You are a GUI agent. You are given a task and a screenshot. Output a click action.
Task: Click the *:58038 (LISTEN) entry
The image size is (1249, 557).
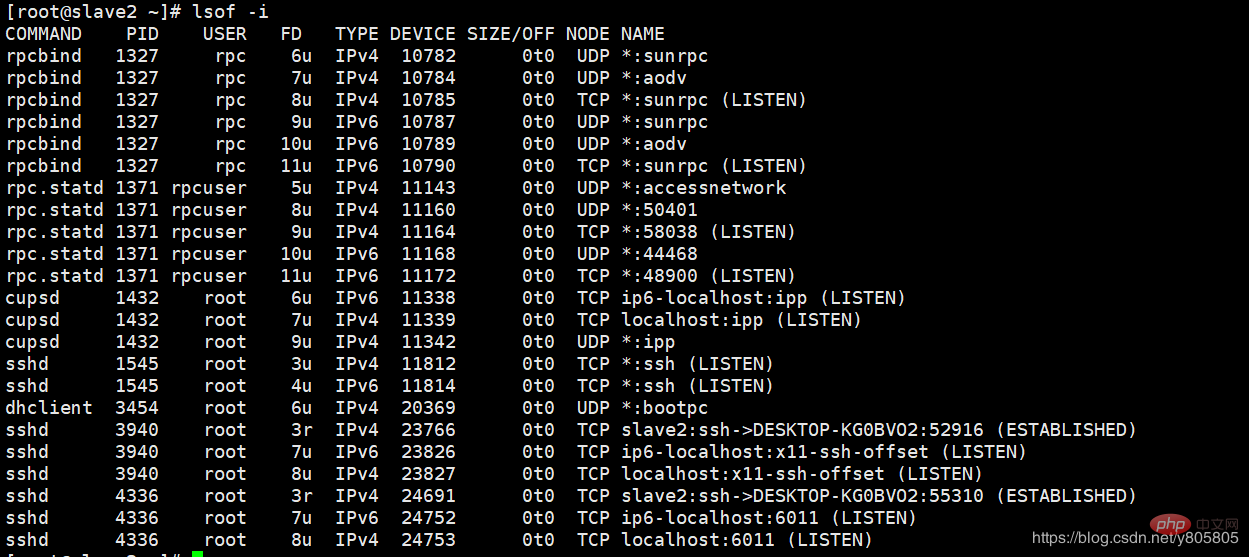pos(708,232)
